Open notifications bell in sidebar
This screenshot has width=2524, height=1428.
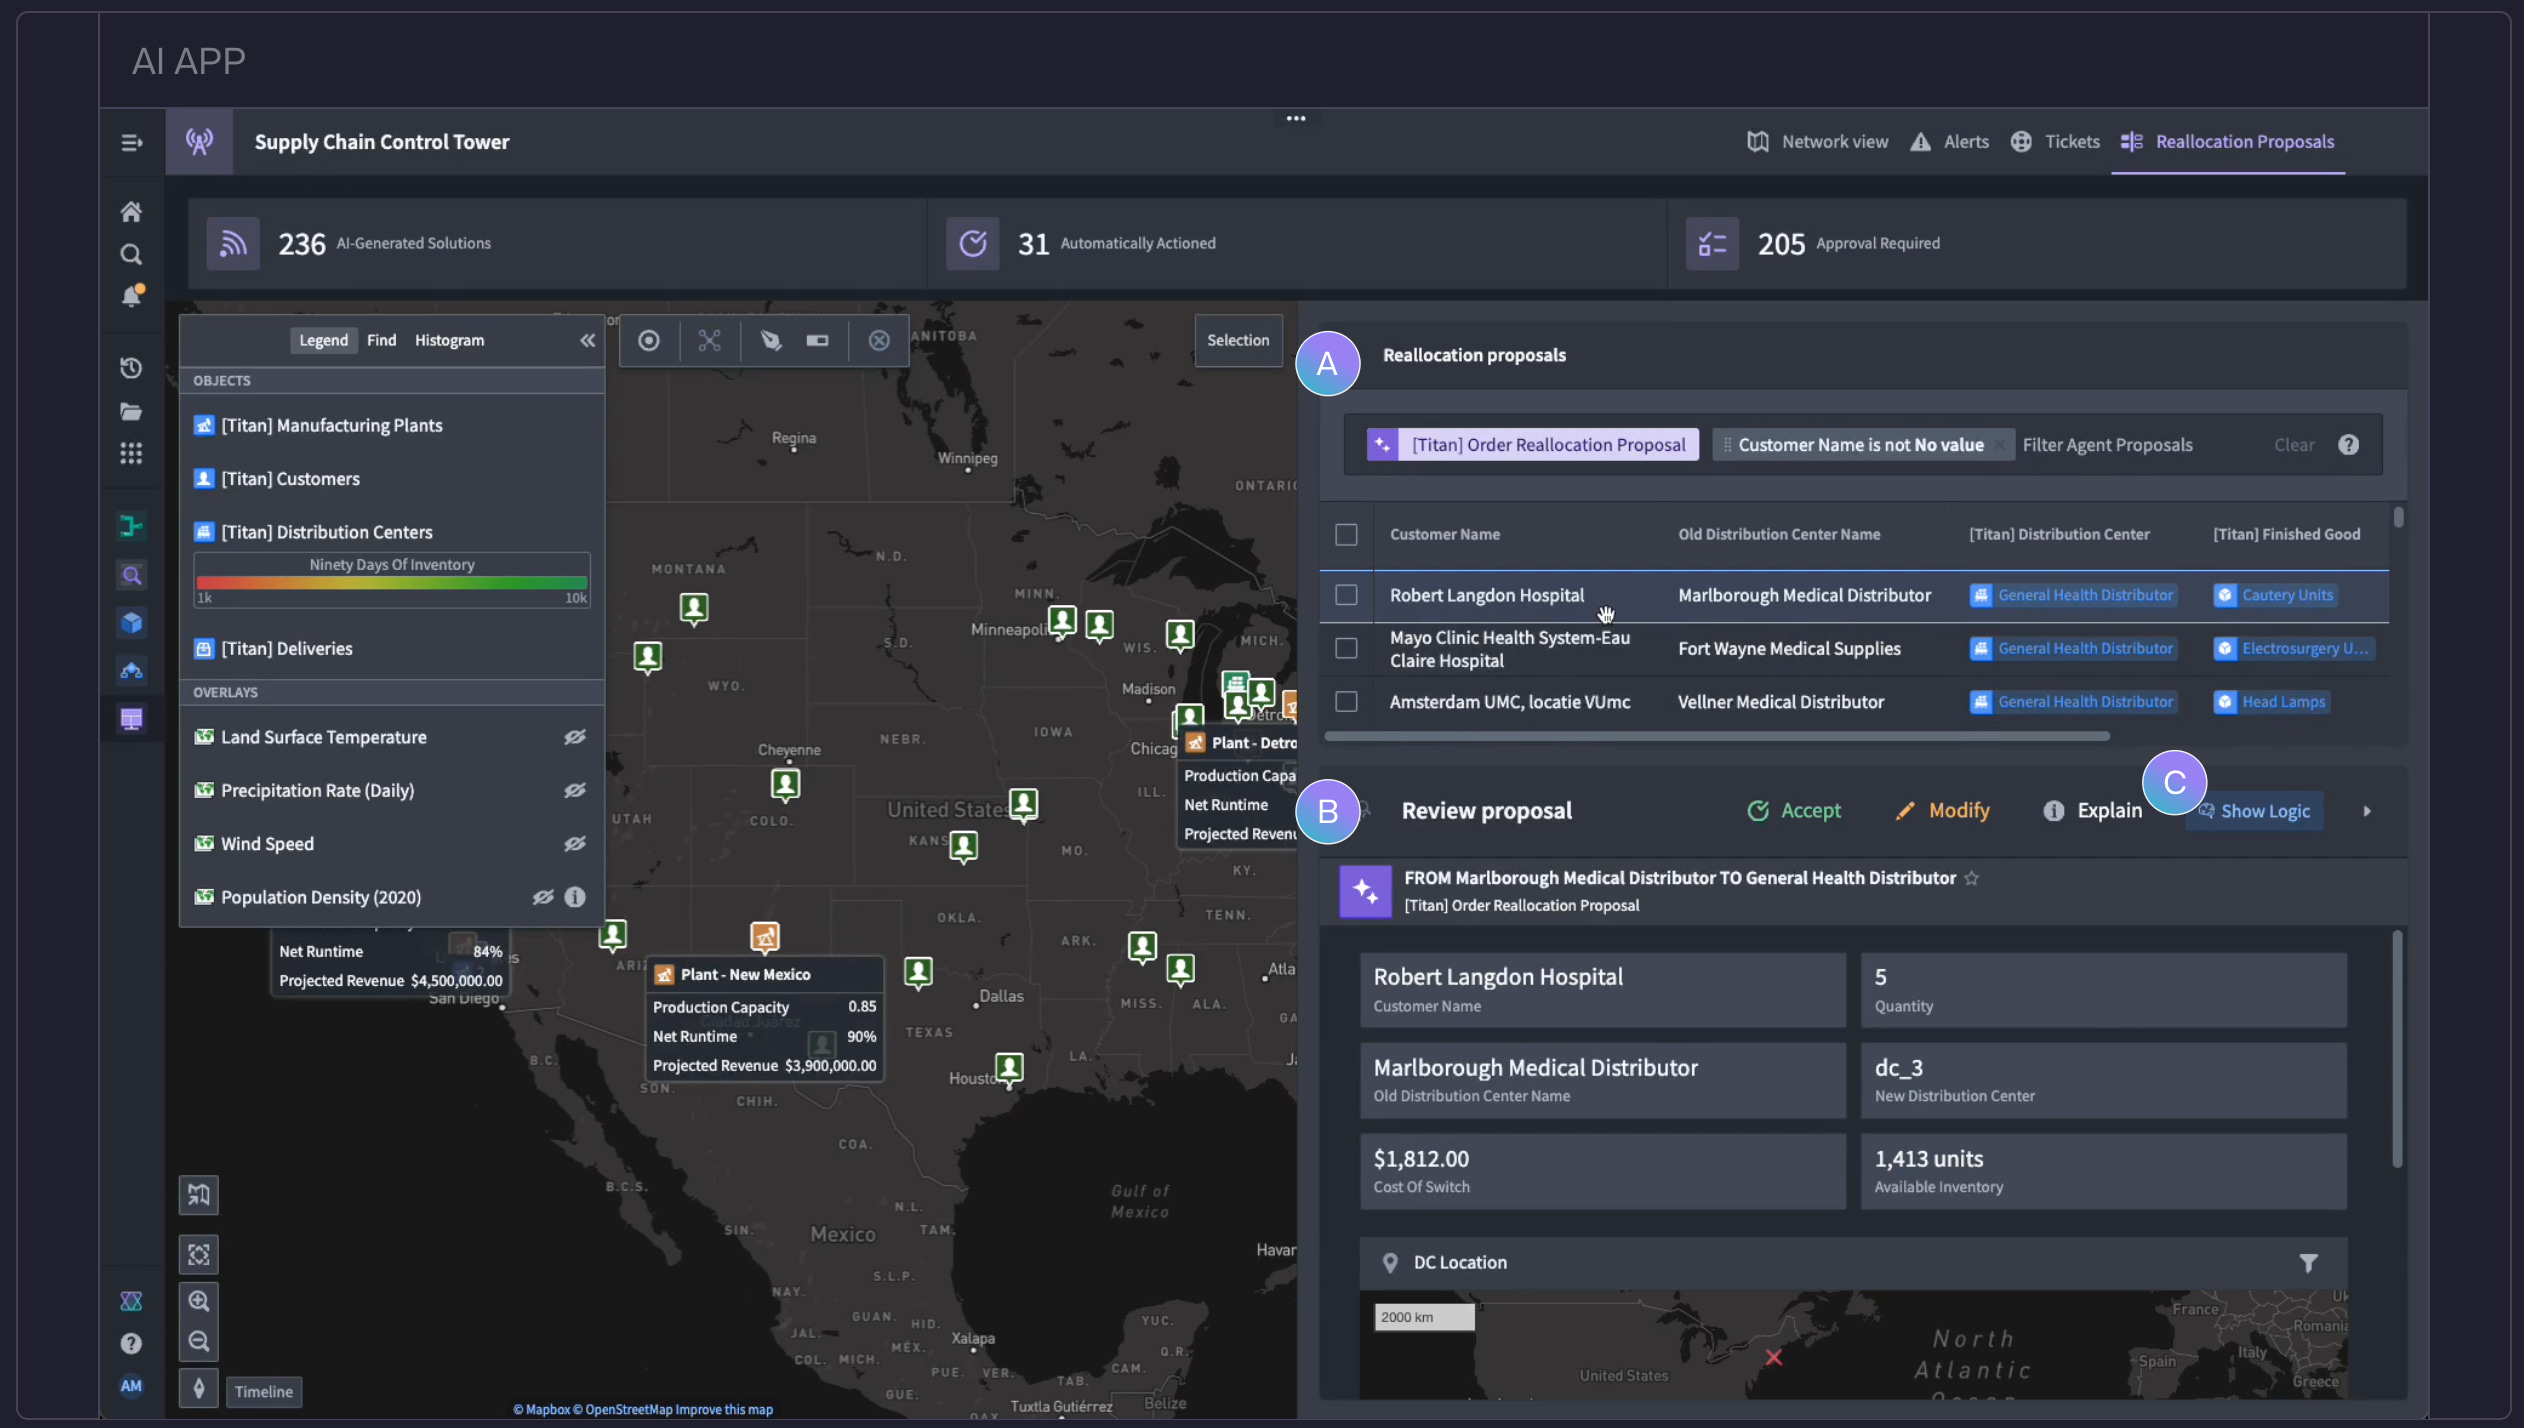pyautogui.click(x=131, y=297)
